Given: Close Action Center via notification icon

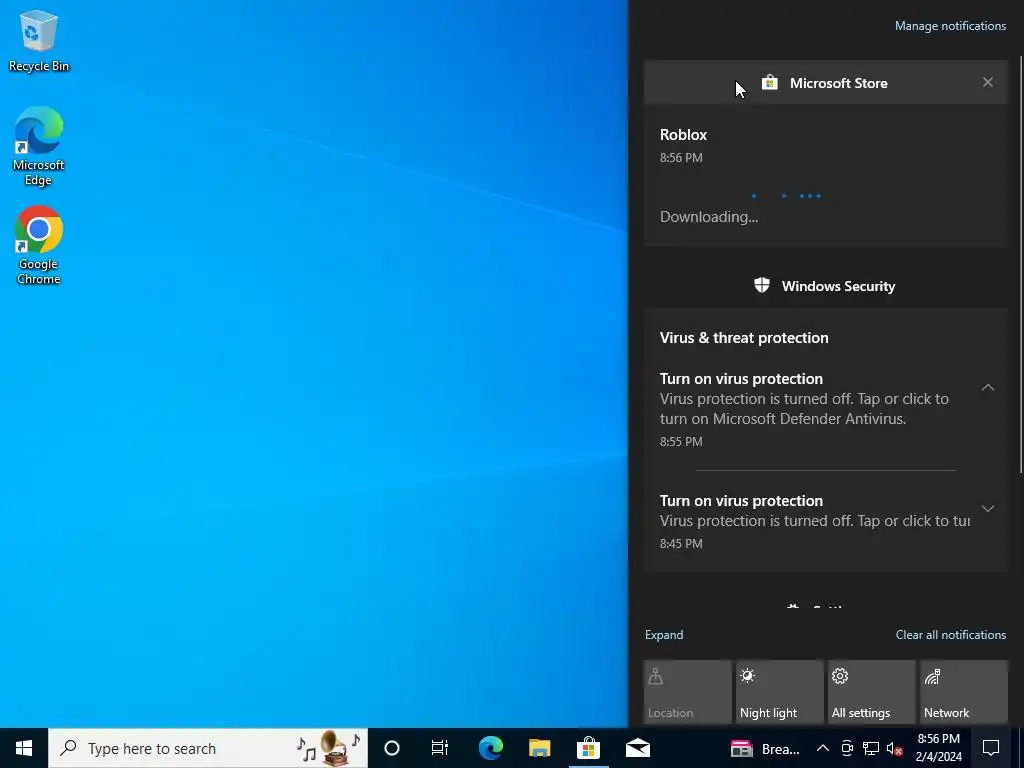Looking at the screenshot, I should click(991, 748).
